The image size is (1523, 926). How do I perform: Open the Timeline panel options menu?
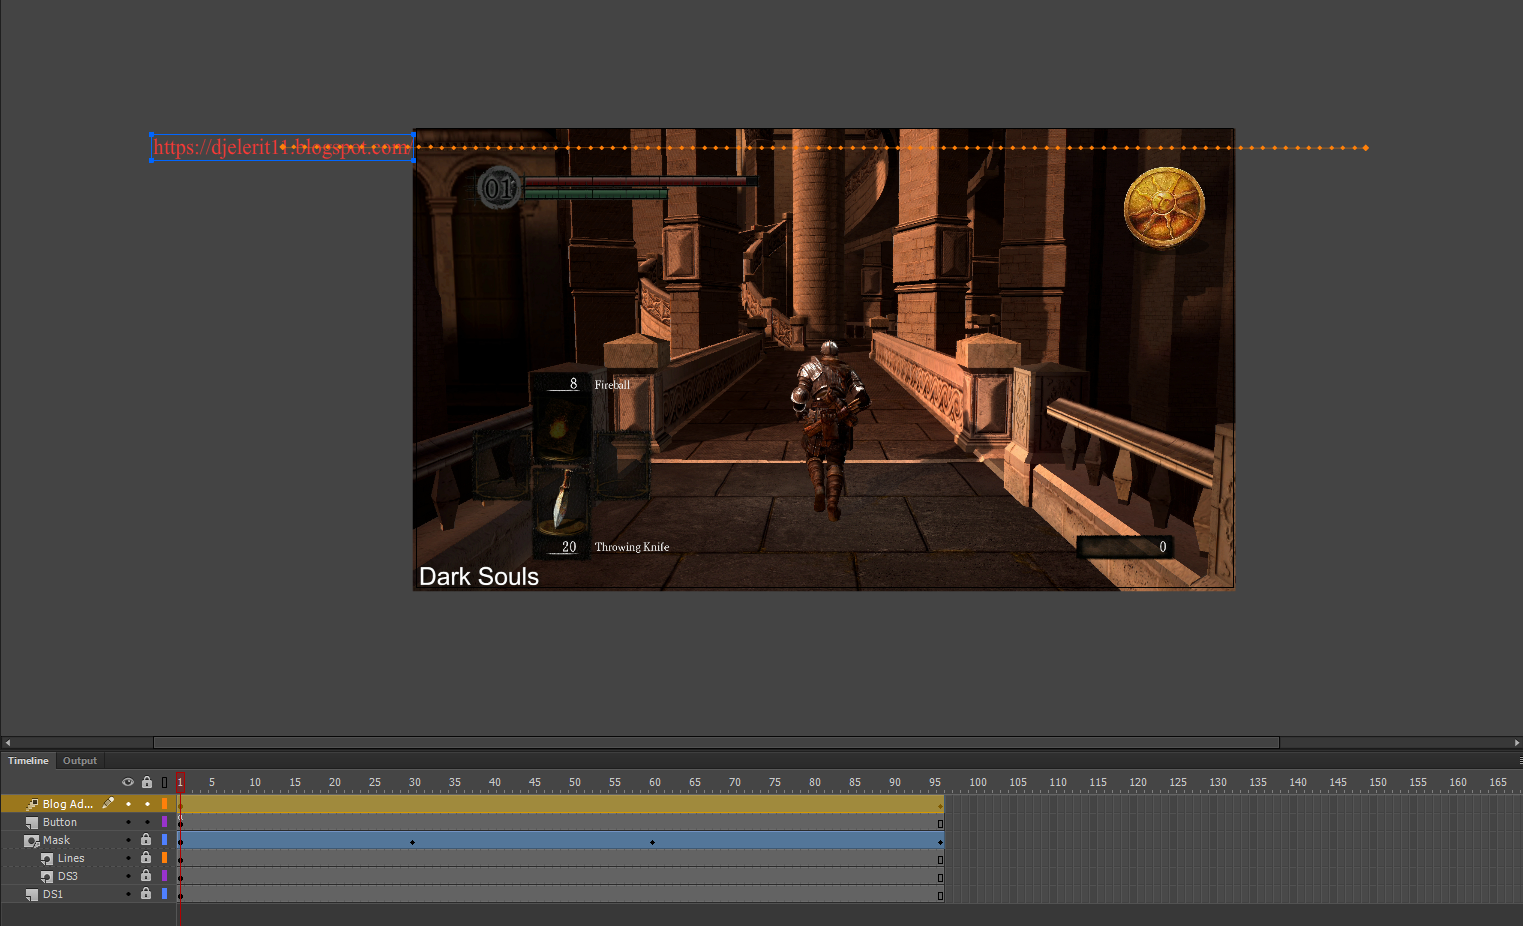1519,761
